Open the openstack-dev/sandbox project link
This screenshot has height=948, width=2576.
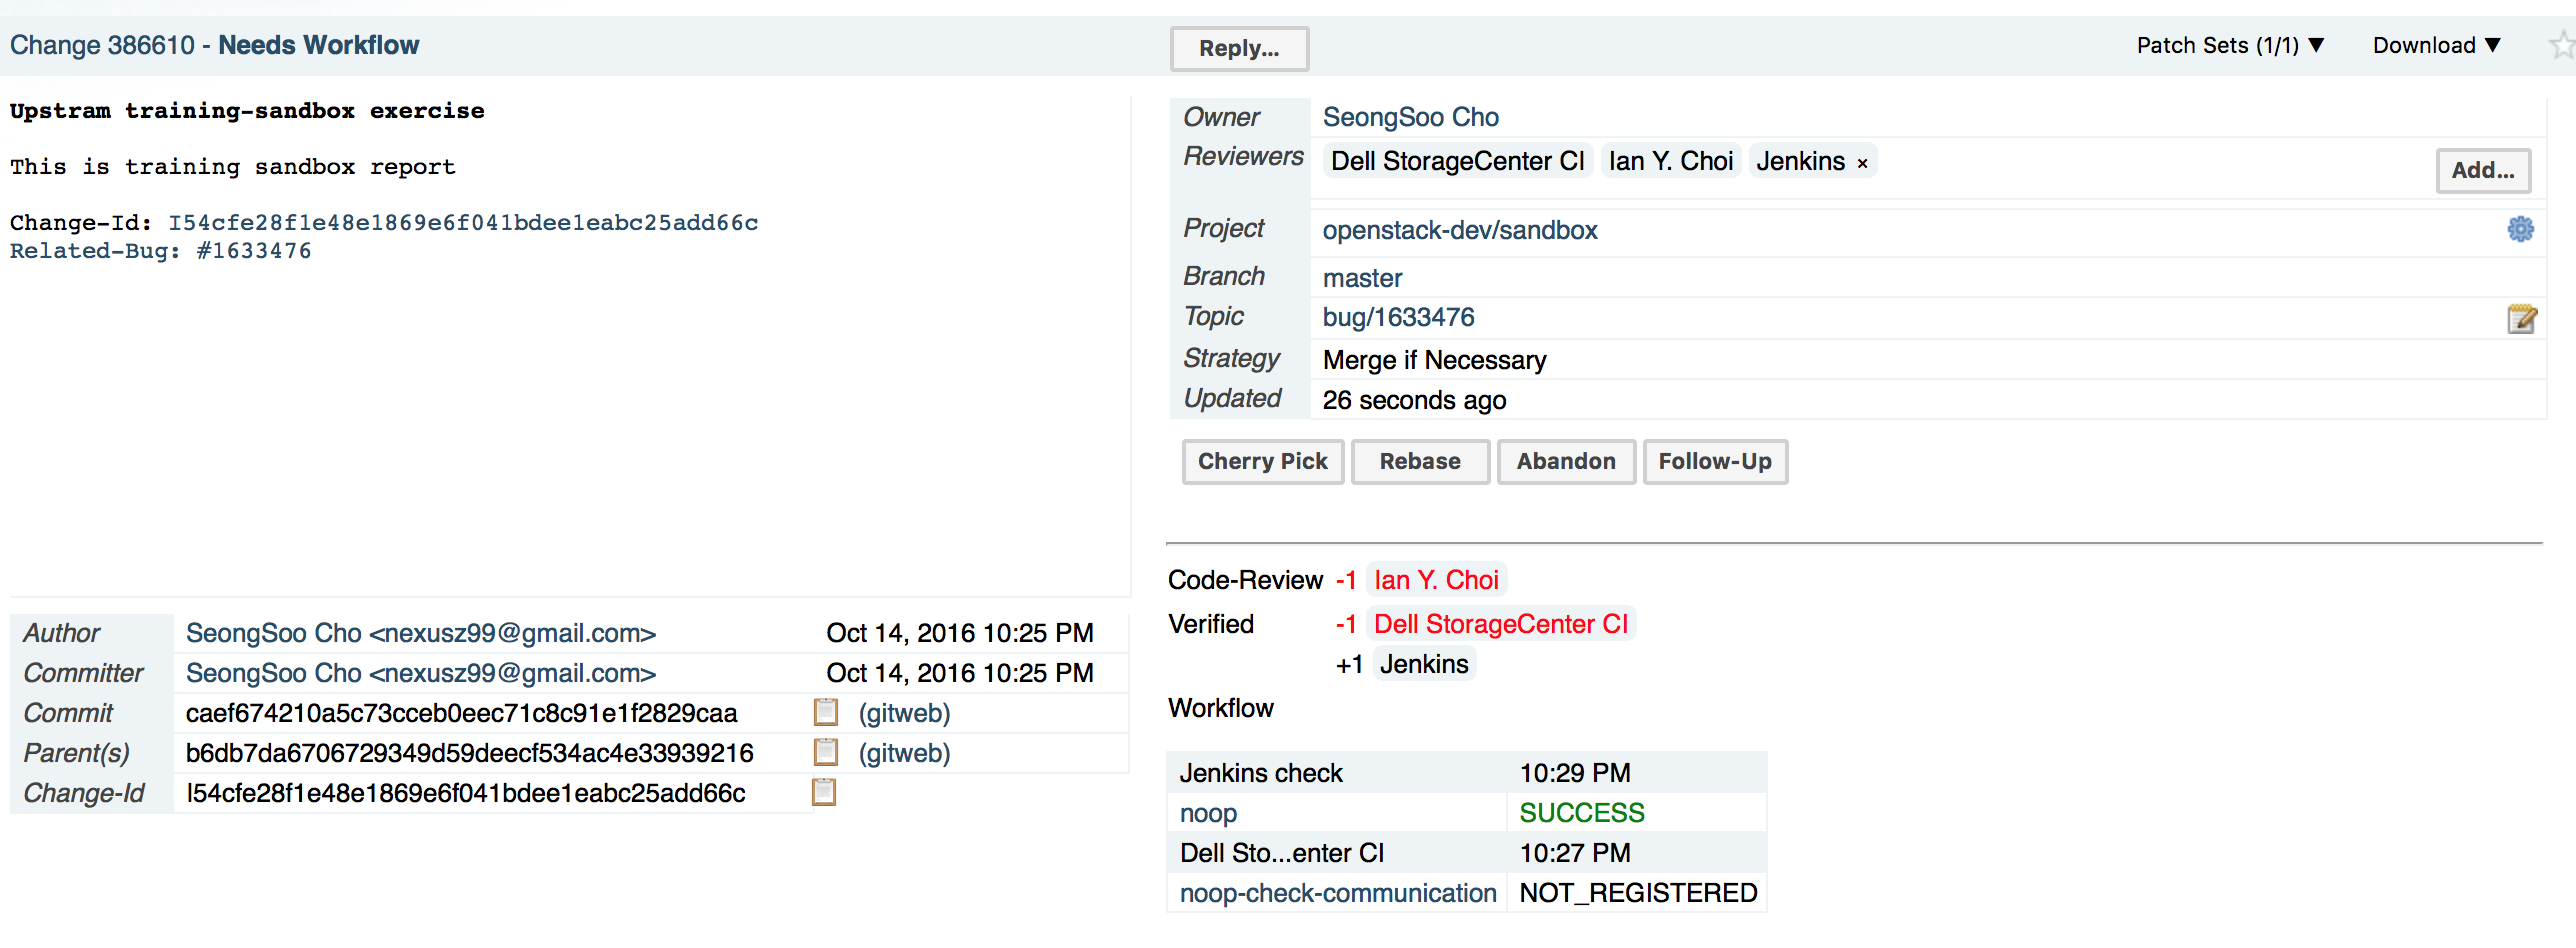pyautogui.click(x=1459, y=230)
